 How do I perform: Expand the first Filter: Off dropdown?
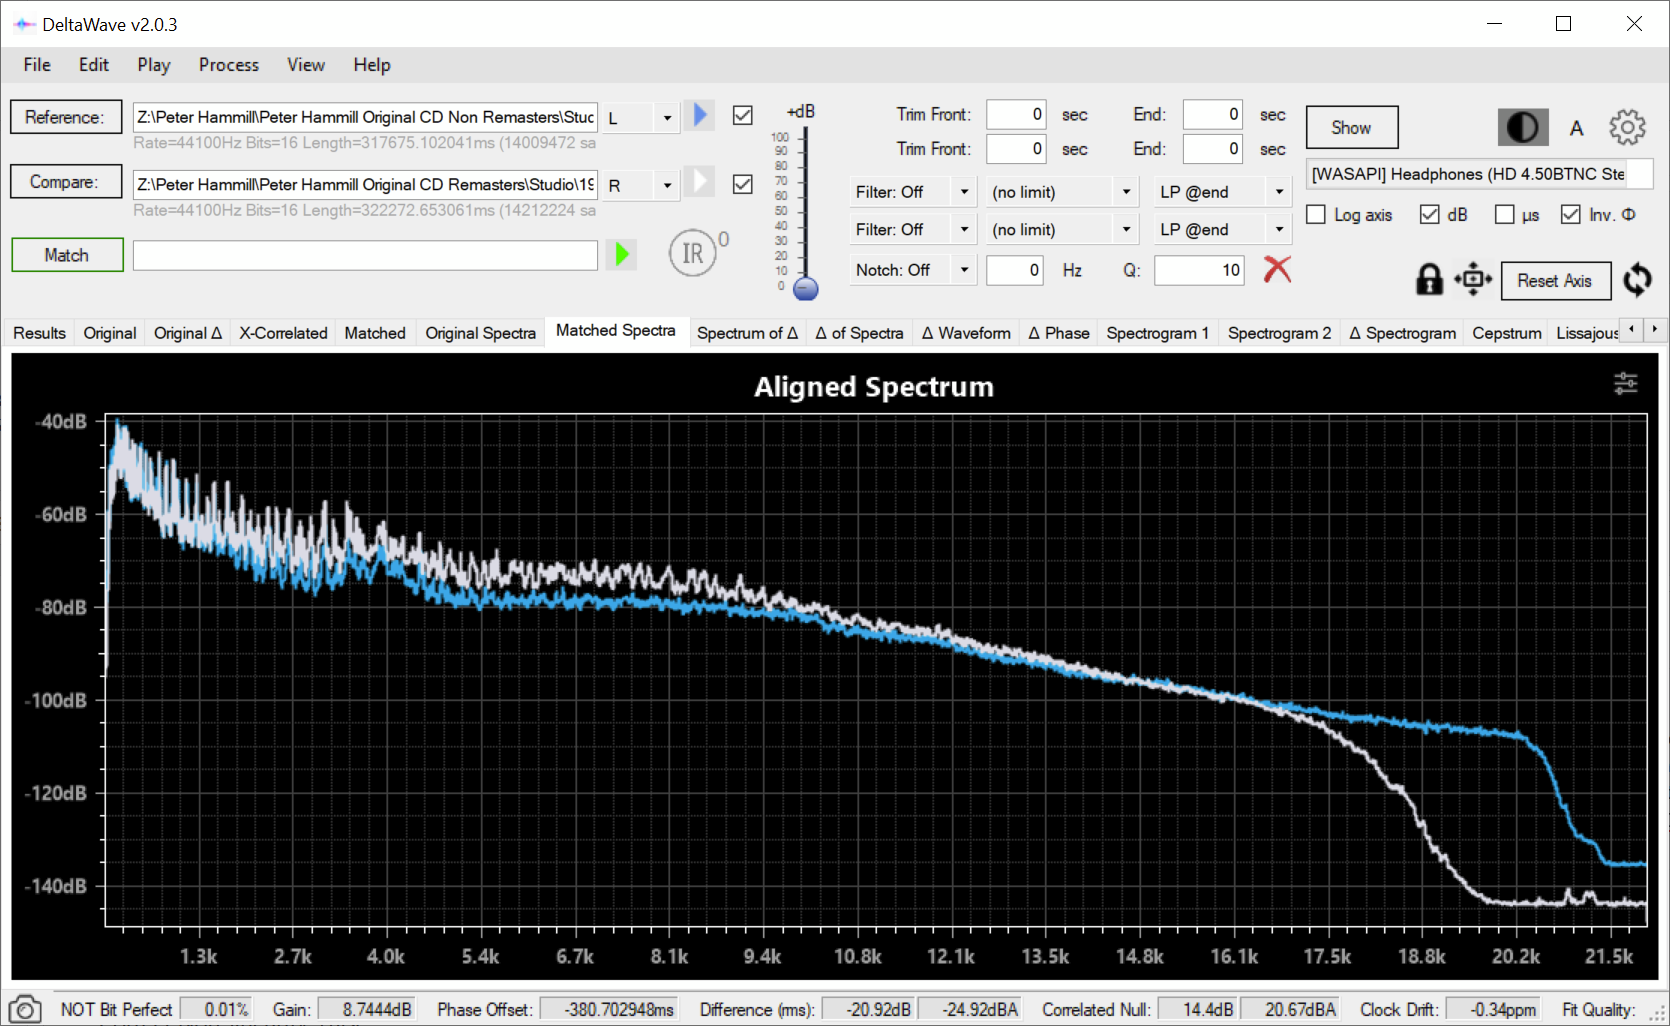tap(912, 192)
